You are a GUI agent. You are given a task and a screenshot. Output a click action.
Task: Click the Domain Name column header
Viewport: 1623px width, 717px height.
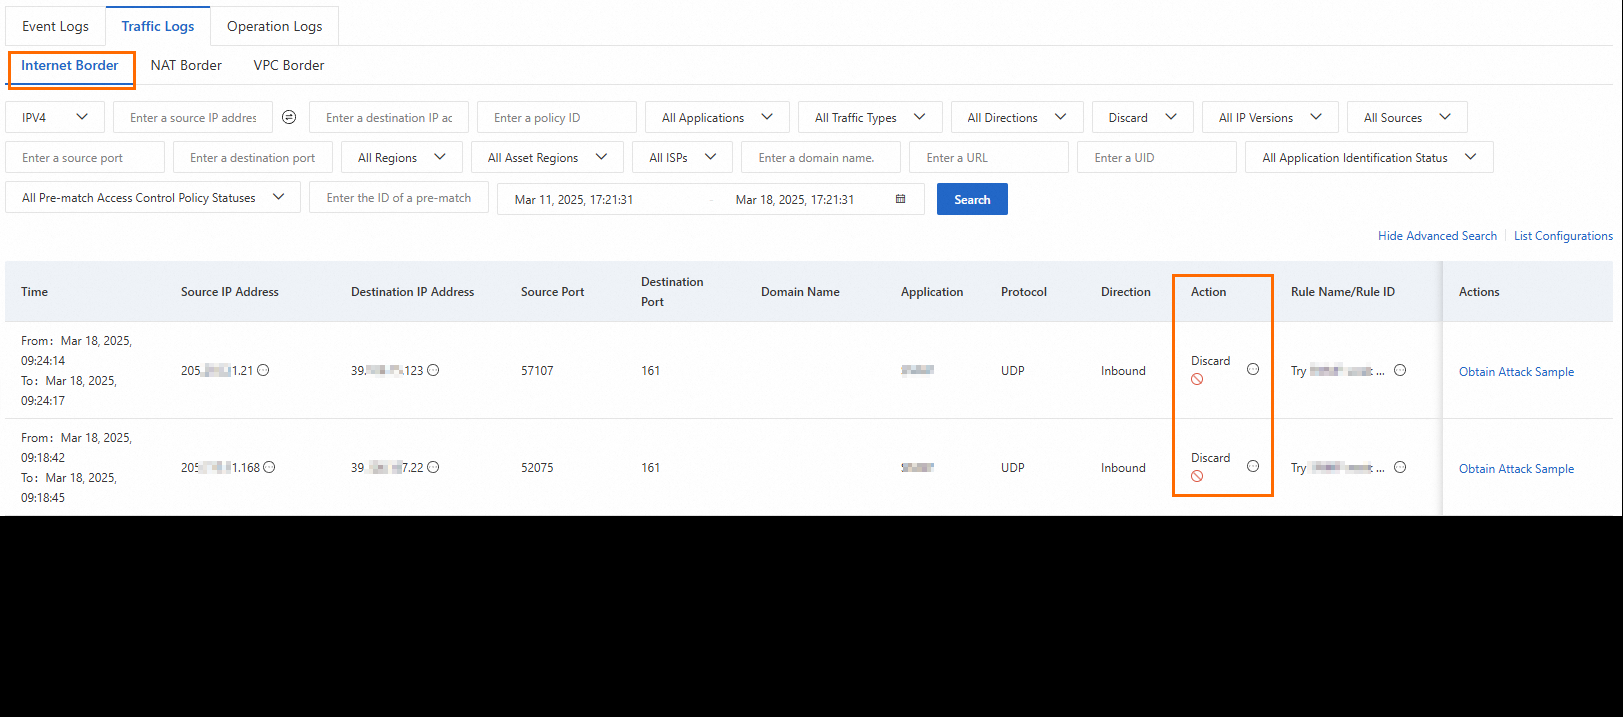point(800,291)
